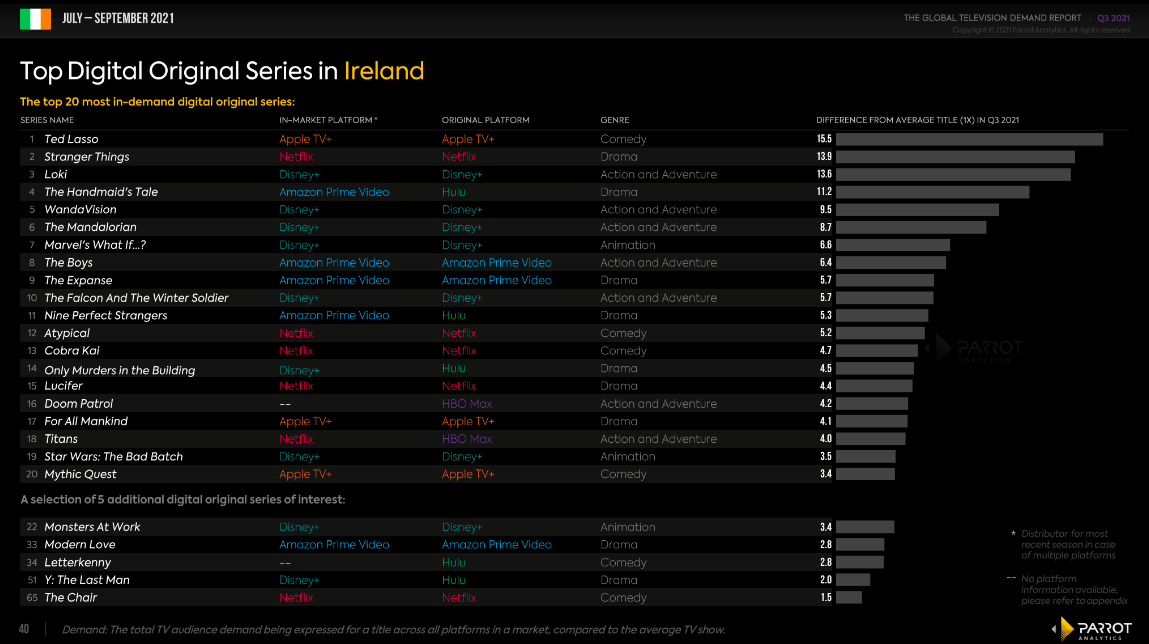The width and height of the screenshot is (1149, 644).
Task: Click the 'Distributor for most recent season' footnote
Action: point(1068,544)
